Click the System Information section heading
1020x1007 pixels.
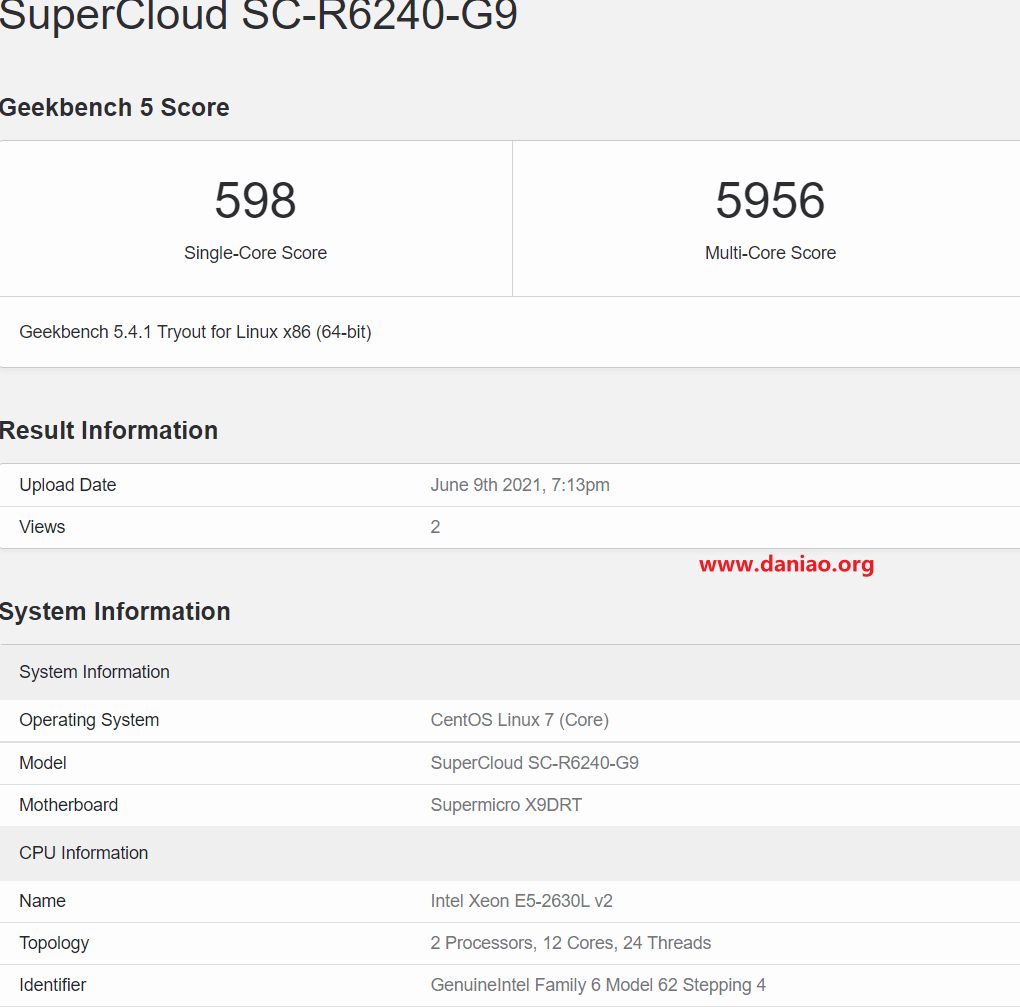click(x=115, y=611)
